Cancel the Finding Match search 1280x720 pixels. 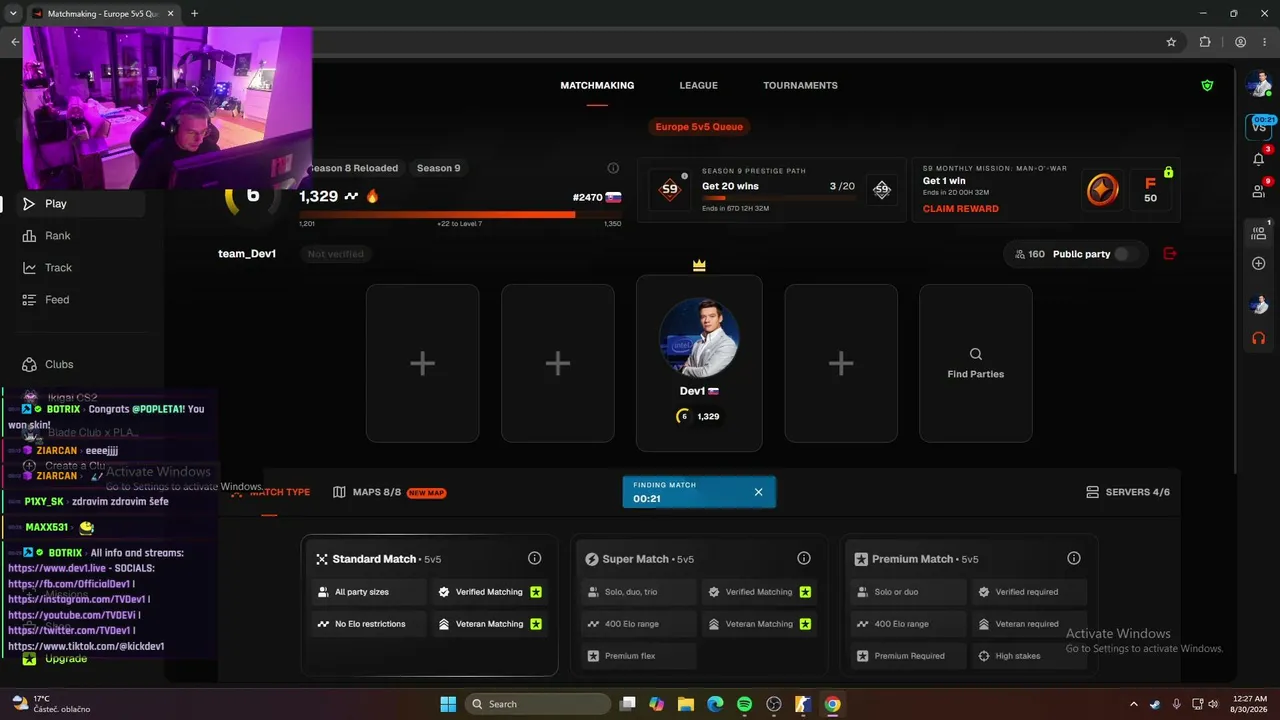758,492
